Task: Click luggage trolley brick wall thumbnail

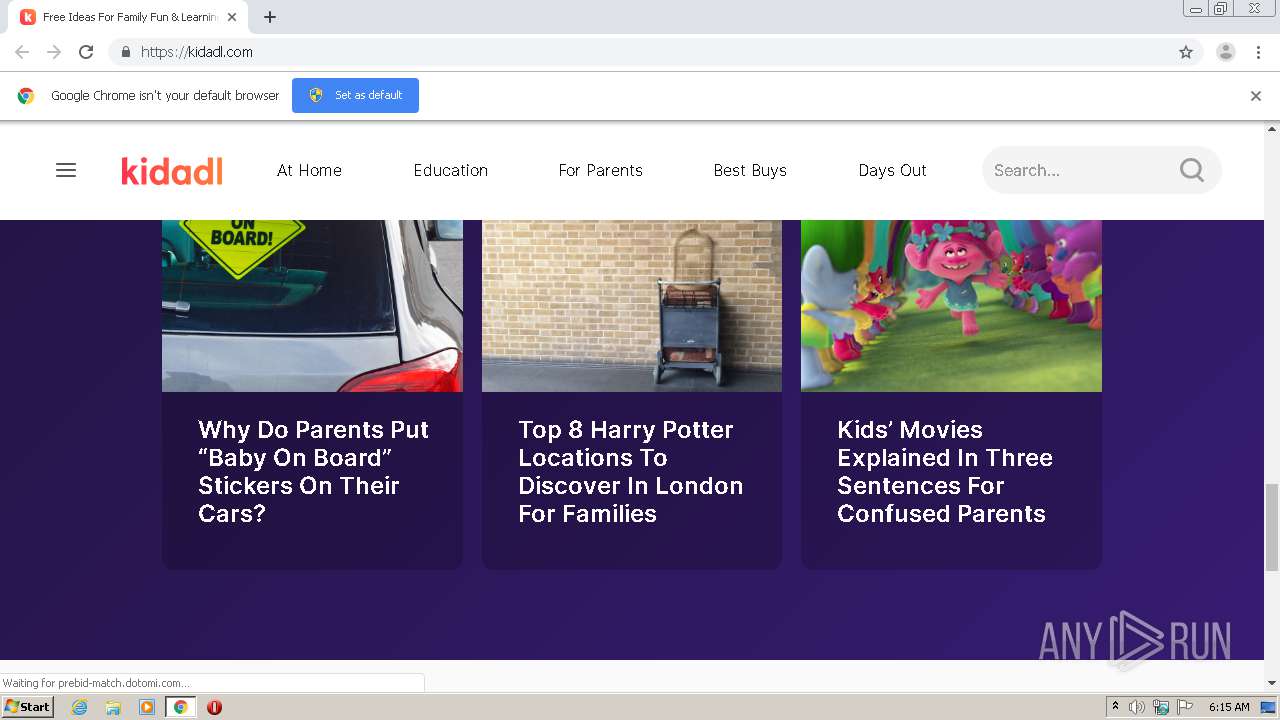Action: [x=632, y=306]
